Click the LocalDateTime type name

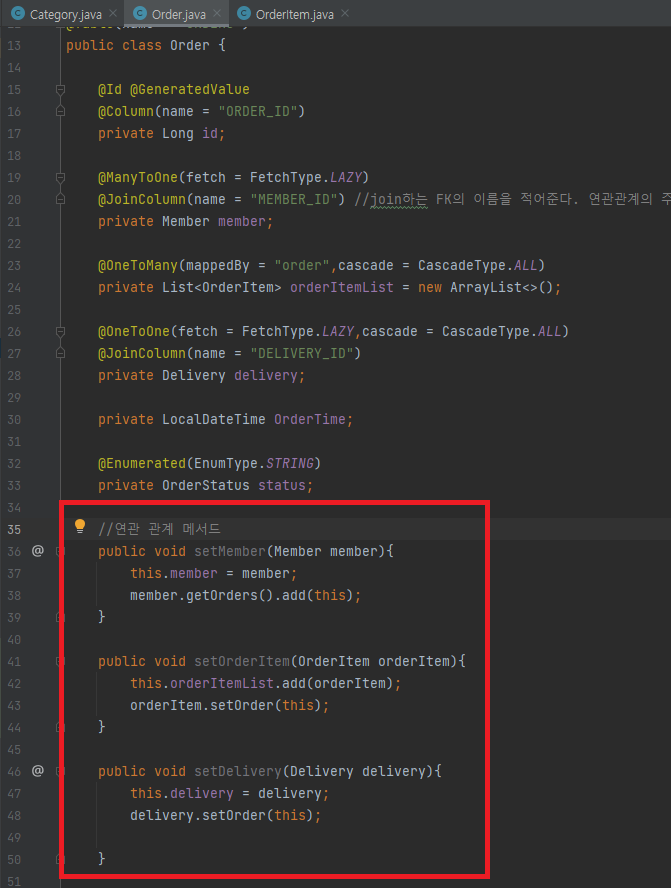pyautogui.click(x=213, y=420)
